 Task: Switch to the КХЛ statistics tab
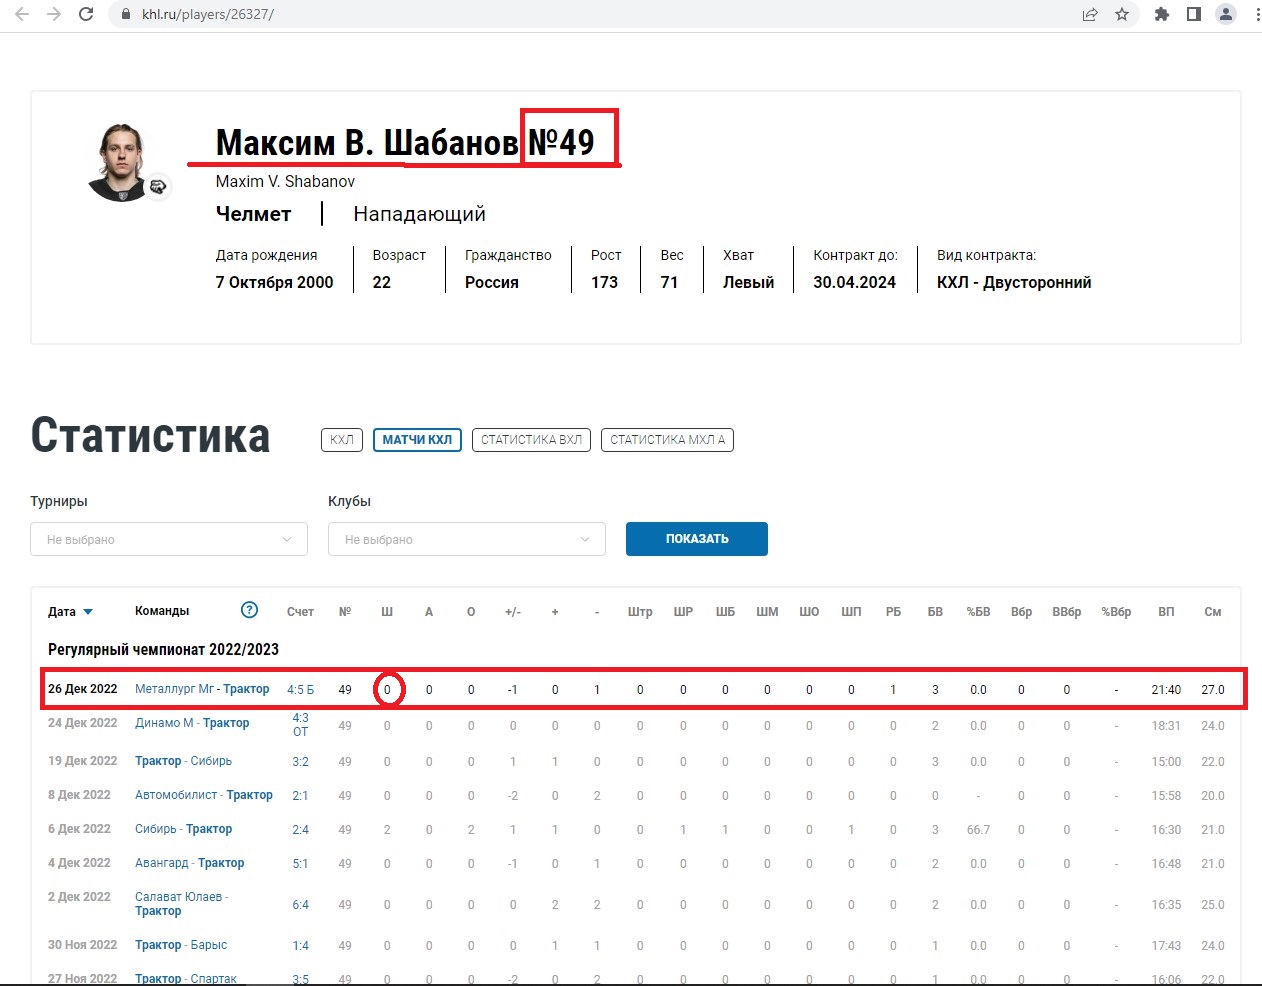342,440
